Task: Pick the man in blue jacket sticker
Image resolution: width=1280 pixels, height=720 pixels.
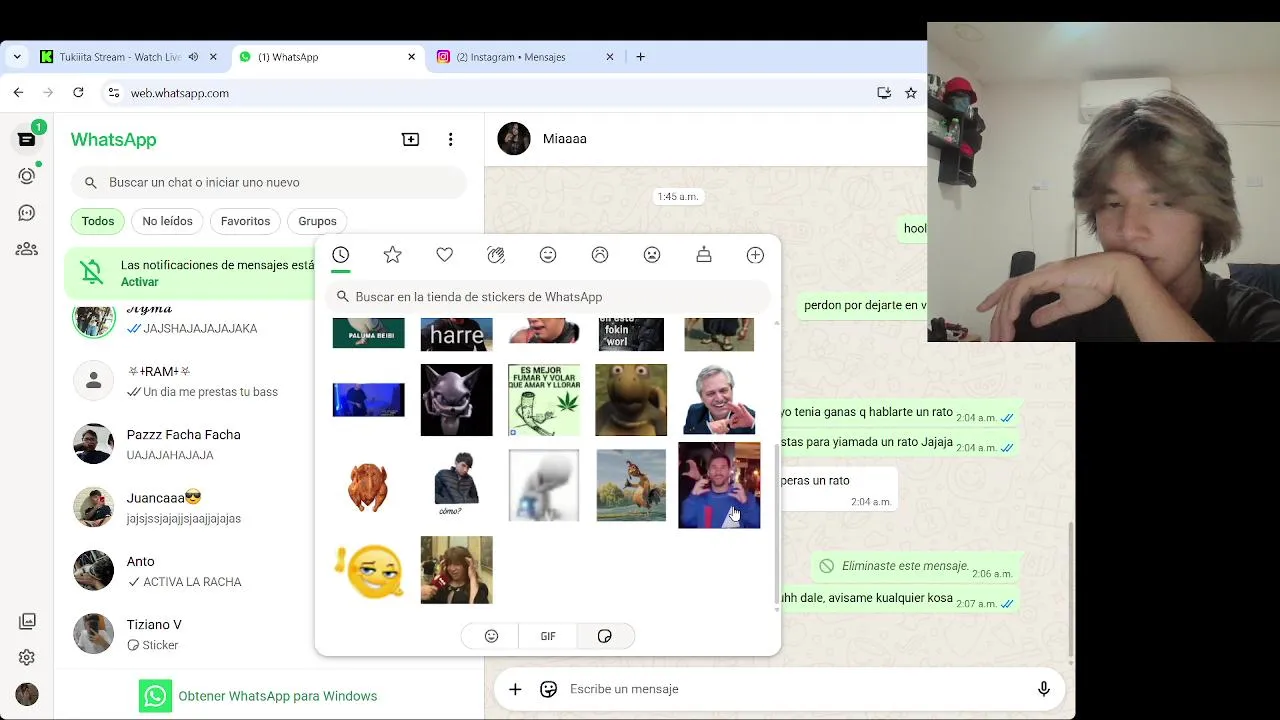Action: pos(719,485)
